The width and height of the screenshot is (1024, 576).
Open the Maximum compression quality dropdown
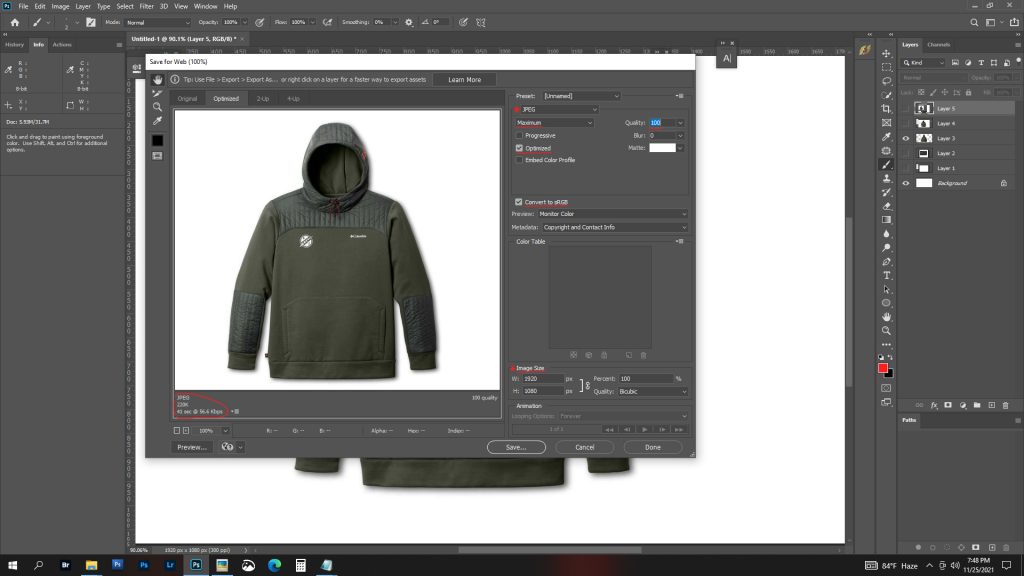point(554,123)
